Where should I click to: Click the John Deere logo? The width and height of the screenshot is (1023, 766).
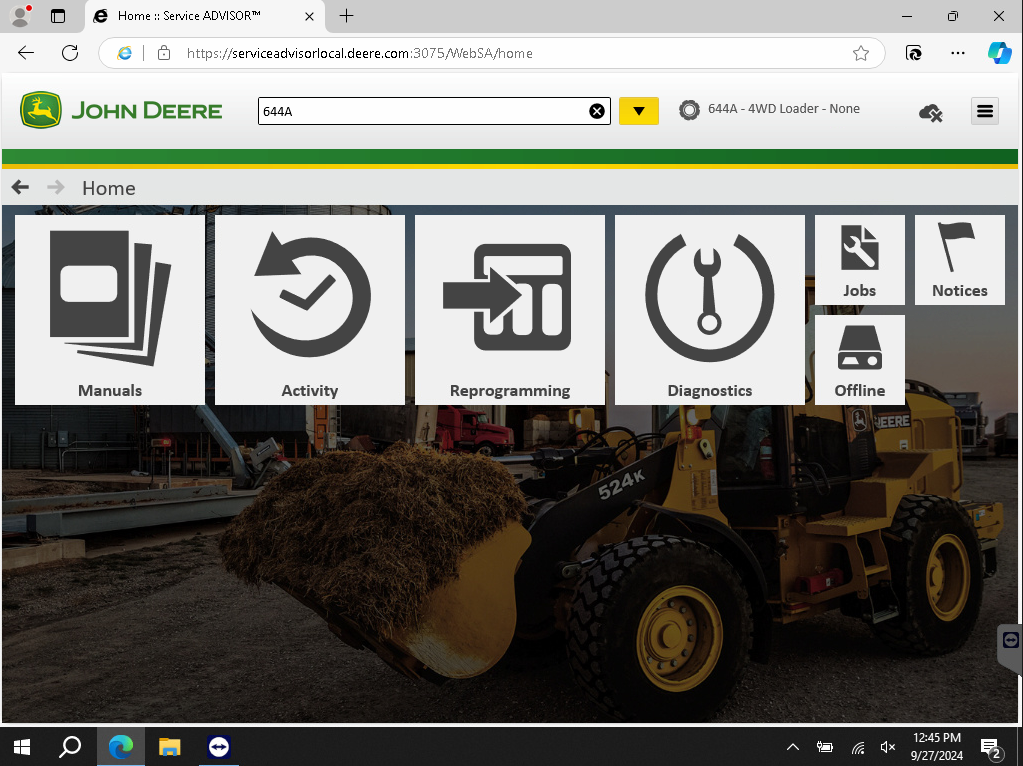[x=121, y=110]
